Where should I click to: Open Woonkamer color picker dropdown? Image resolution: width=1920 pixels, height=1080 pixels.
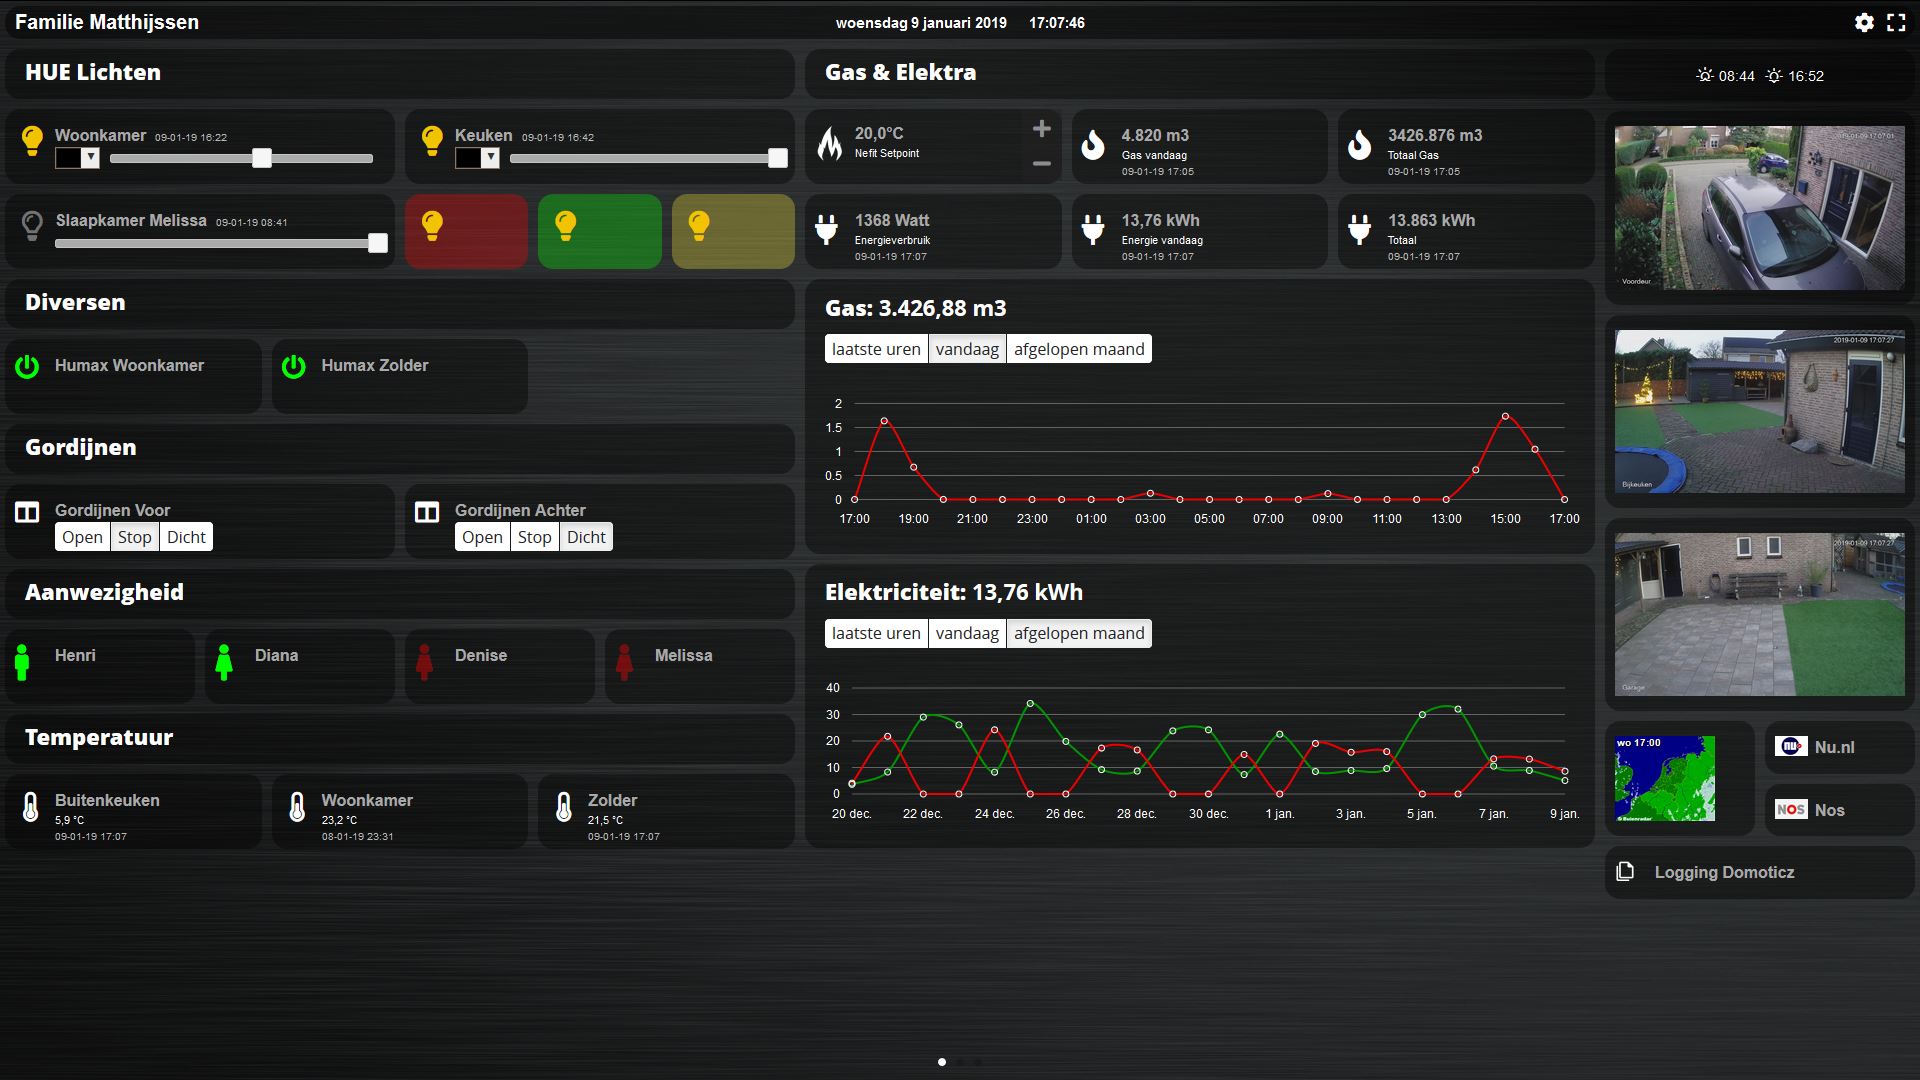[x=90, y=157]
